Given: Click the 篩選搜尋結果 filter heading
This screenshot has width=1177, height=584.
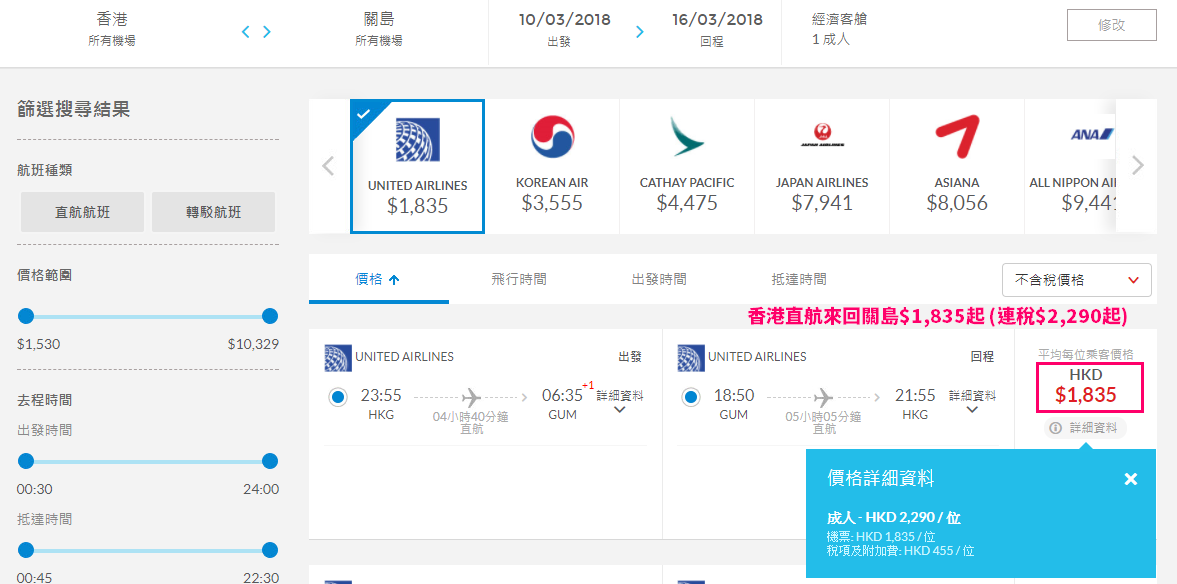Looking at the screenshot, I should coord(74,110).
